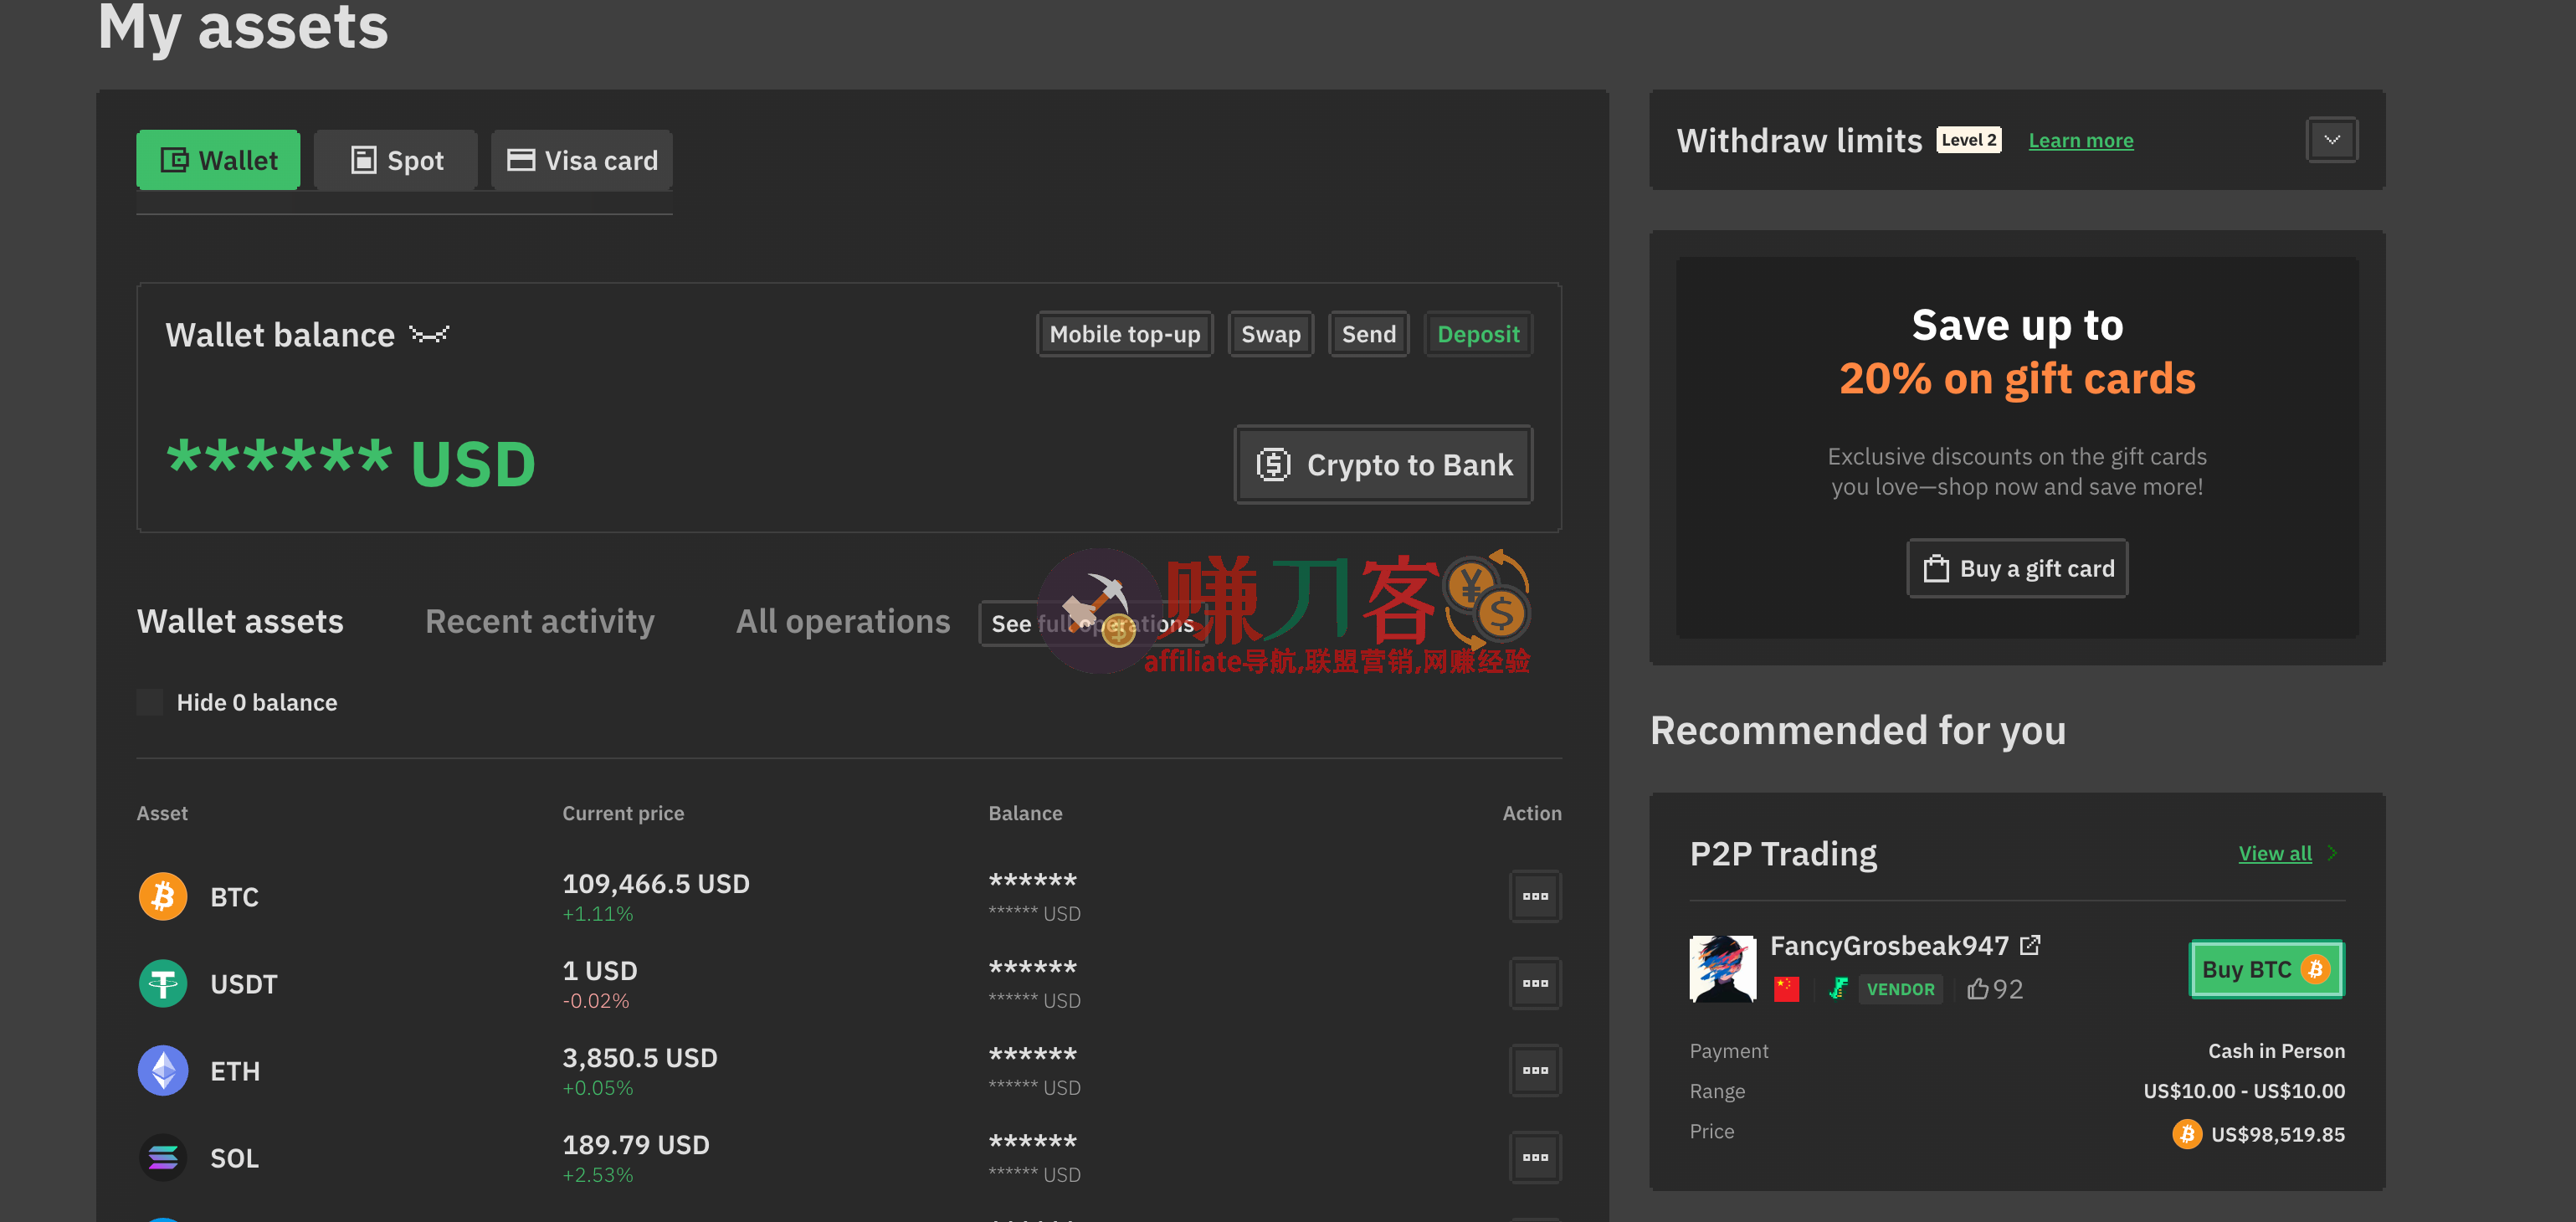The width and height of the screenshot is (2576, 1222).
Task: Open the SOL row action dropdown
Action: click(x=1534, y=1157)
